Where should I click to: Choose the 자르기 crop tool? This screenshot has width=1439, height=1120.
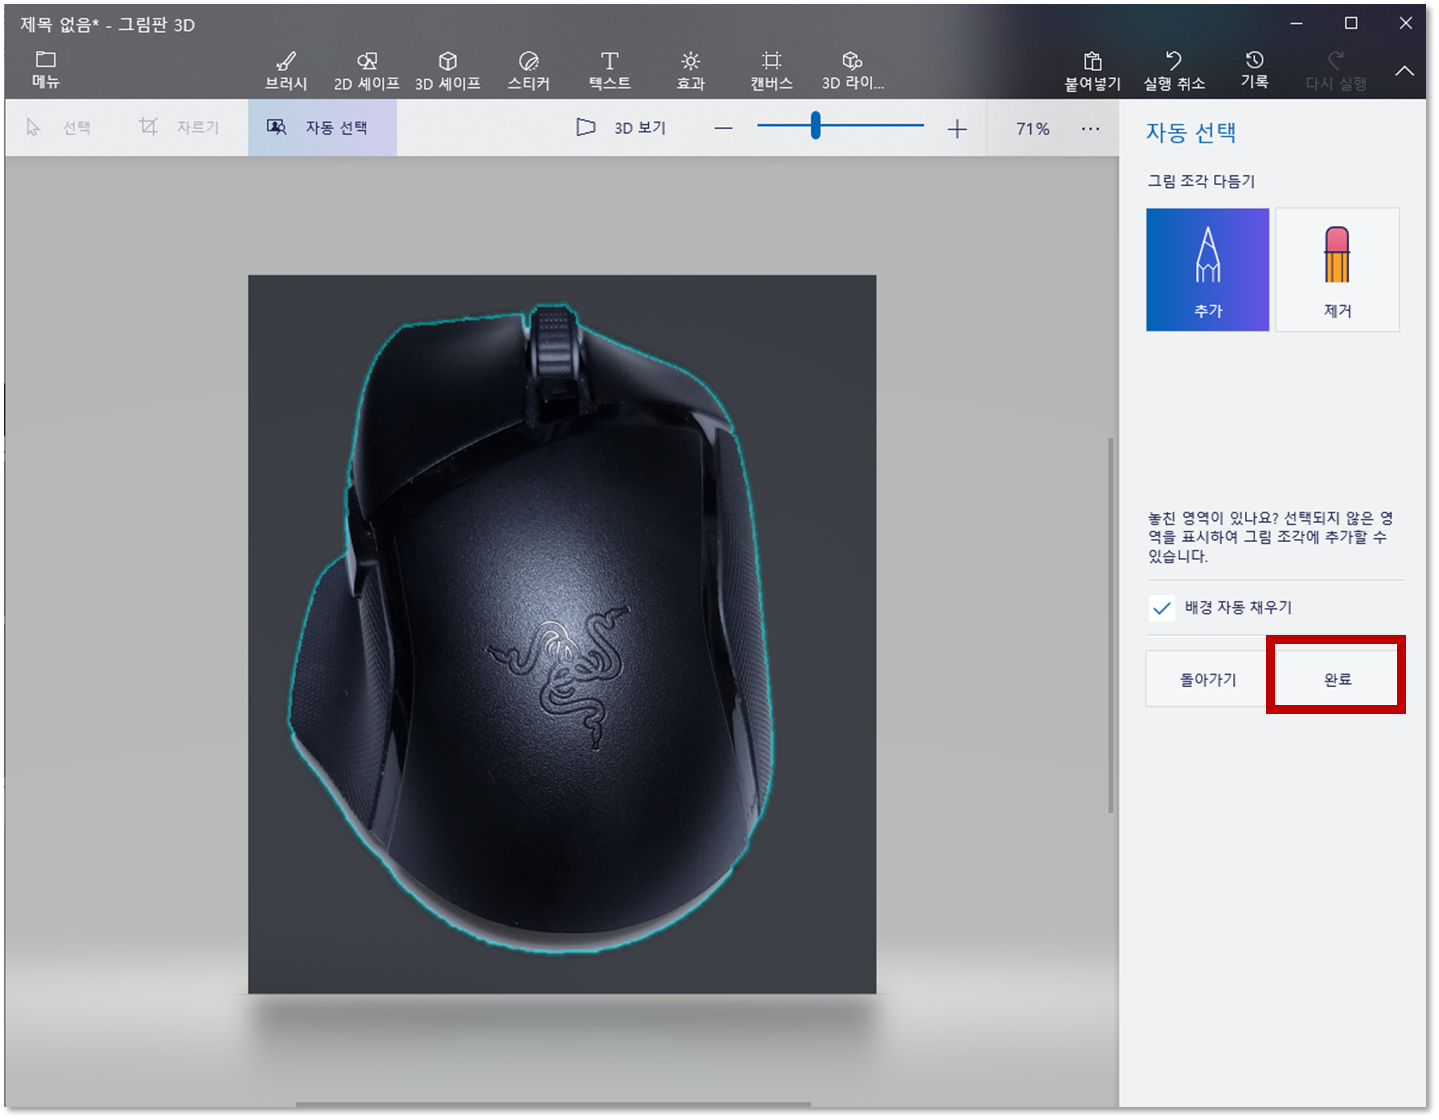click(x=179, y=128)
